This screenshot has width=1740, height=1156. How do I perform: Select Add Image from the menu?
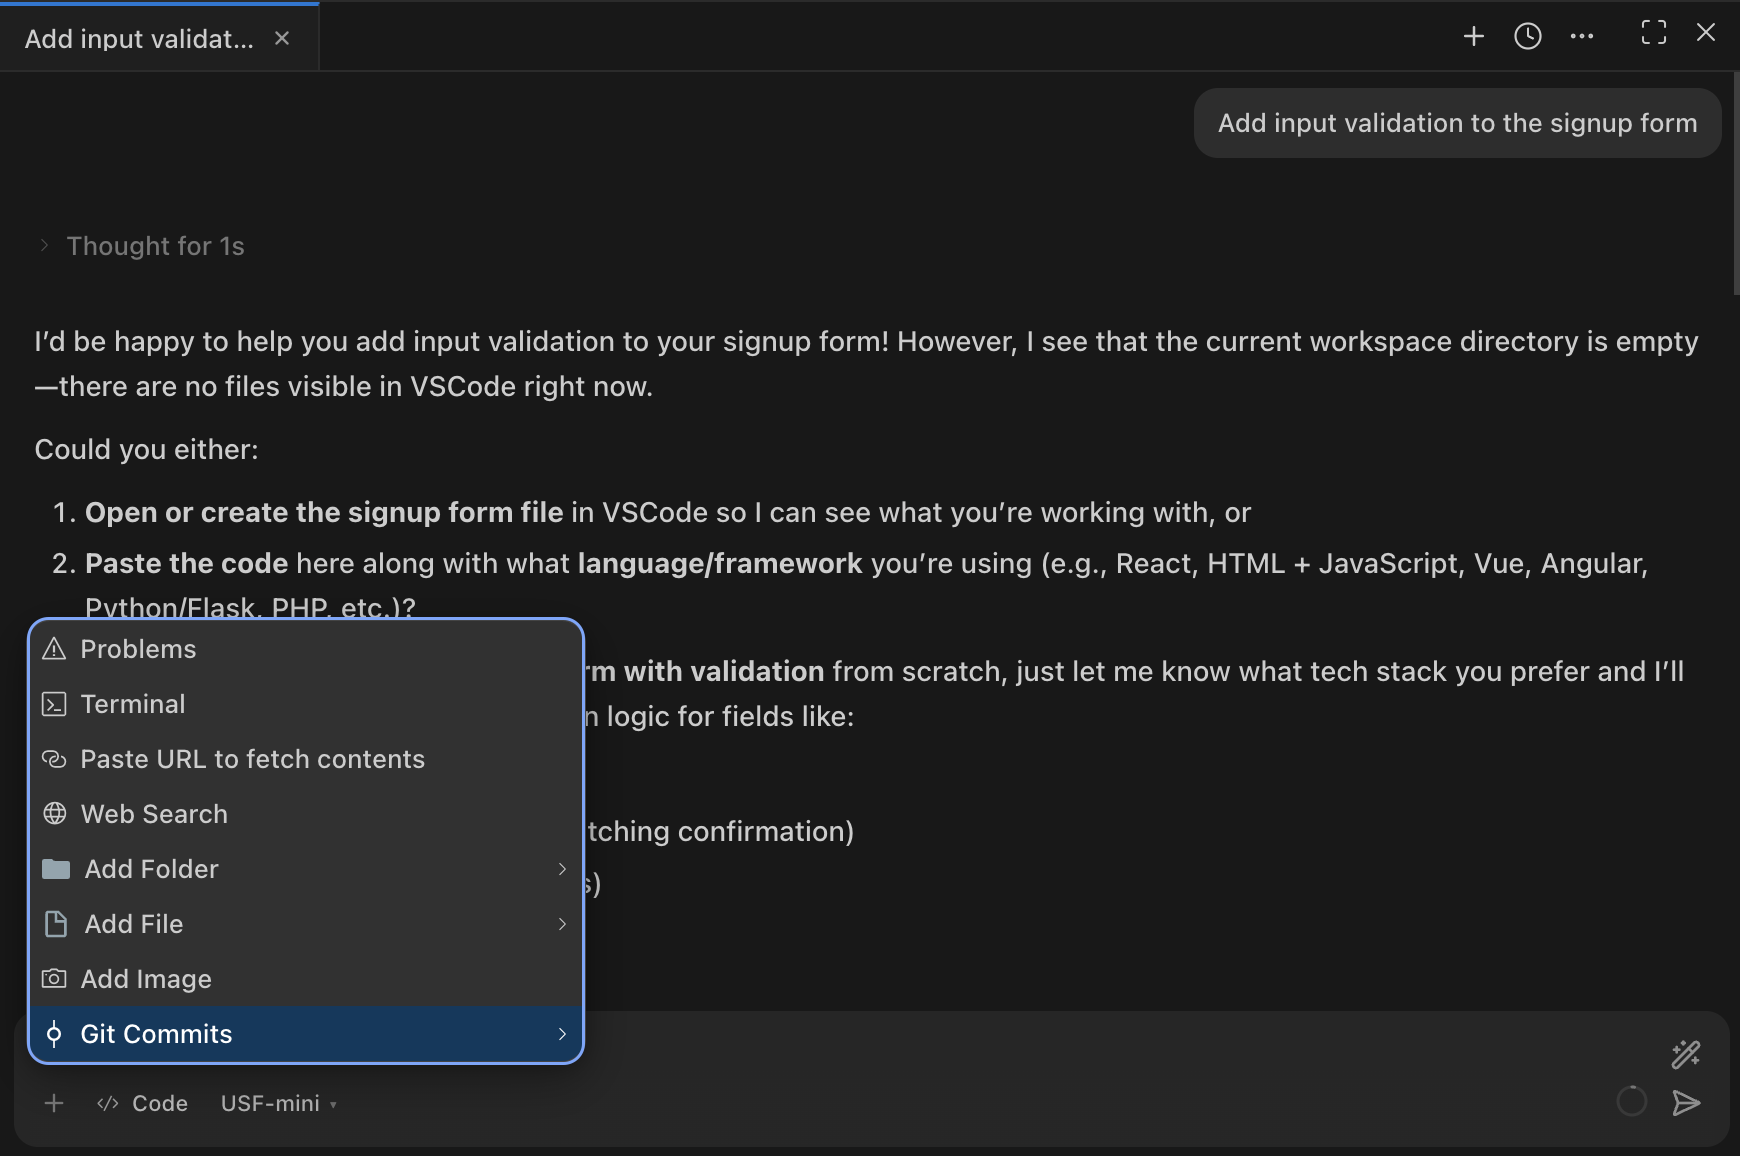click(306, 979)
